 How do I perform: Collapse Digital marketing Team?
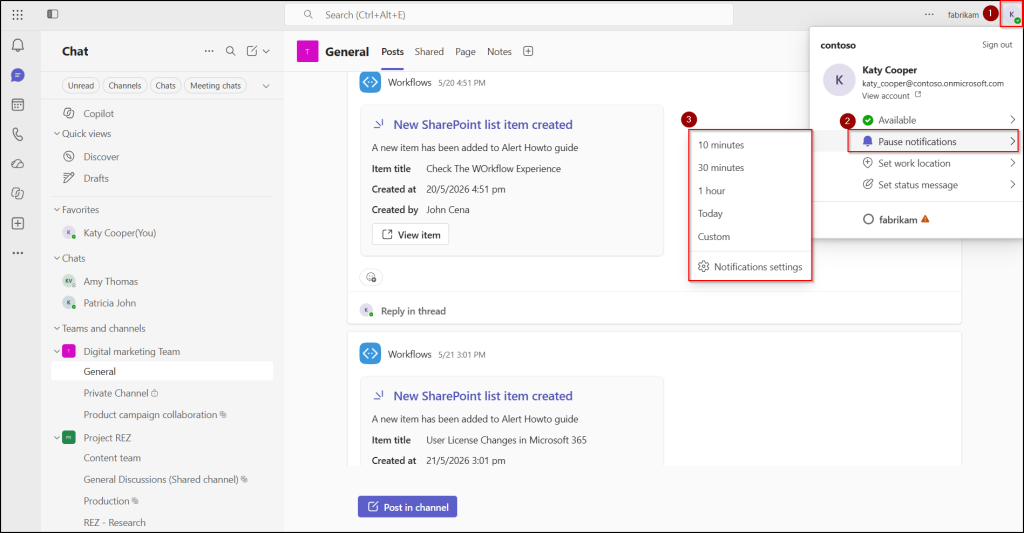point(57,351)
